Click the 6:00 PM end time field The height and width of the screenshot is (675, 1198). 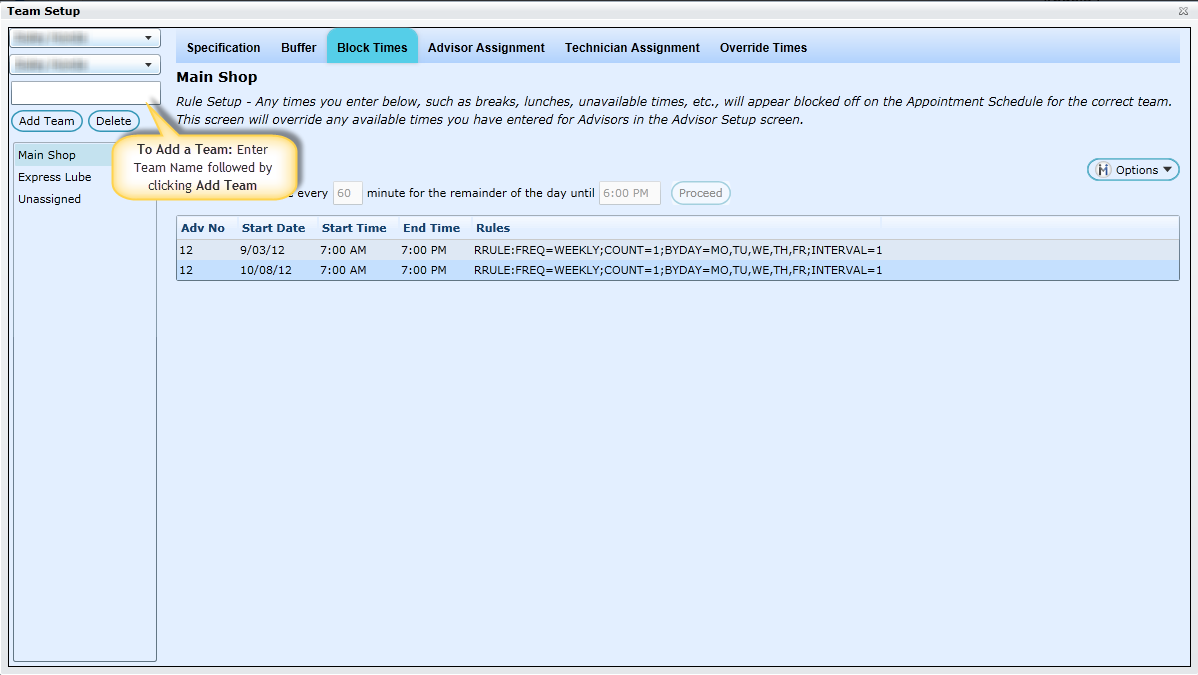point(629,193)
